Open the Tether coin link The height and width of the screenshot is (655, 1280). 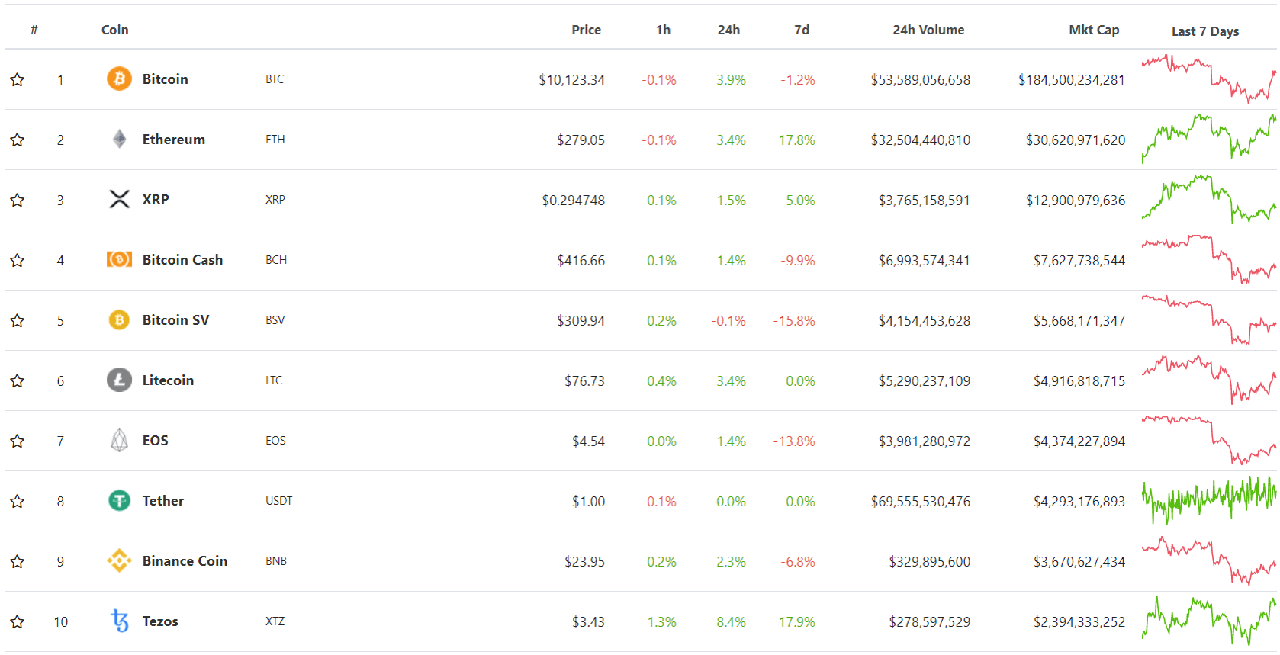point(163,501)
